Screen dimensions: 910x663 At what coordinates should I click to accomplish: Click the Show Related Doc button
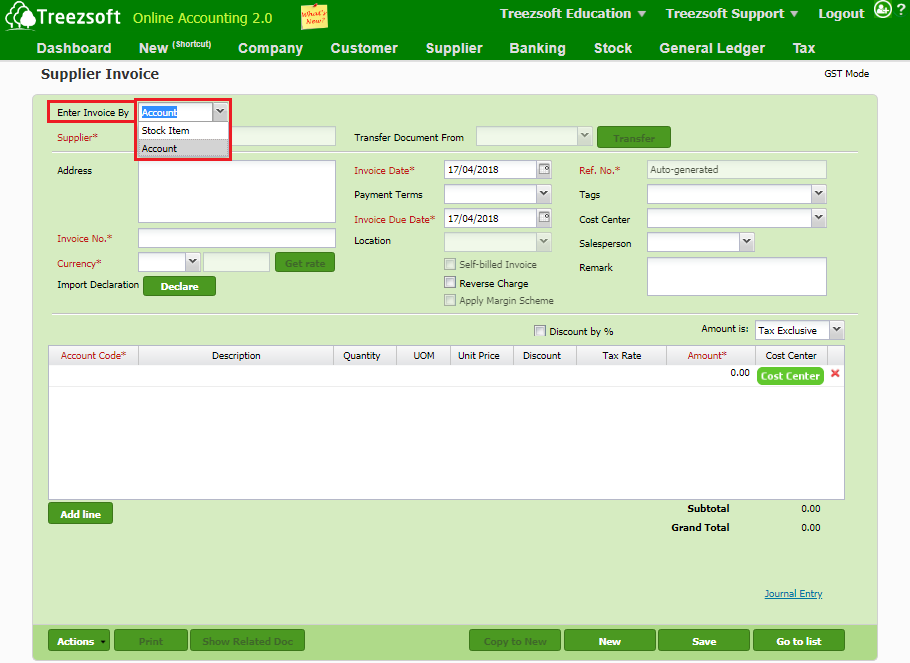[247, 641]
